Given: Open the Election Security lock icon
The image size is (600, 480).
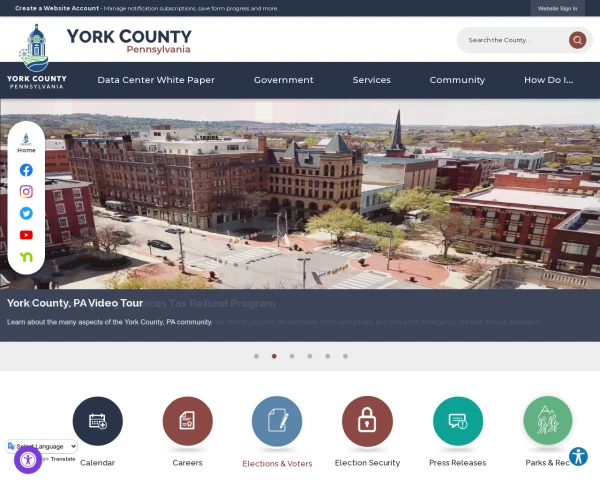Looking at the screenshot, I should tap(367, 421).
